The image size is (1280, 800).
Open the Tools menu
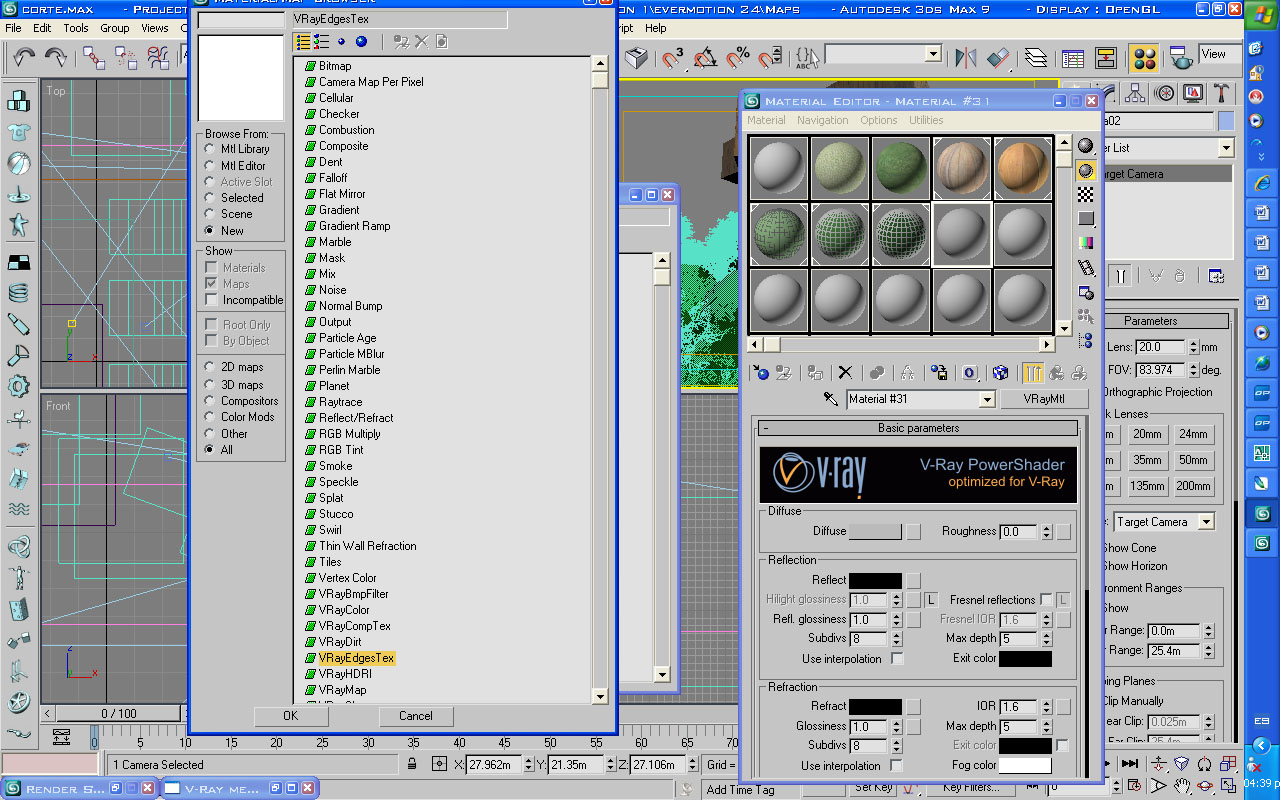[76, 28]
